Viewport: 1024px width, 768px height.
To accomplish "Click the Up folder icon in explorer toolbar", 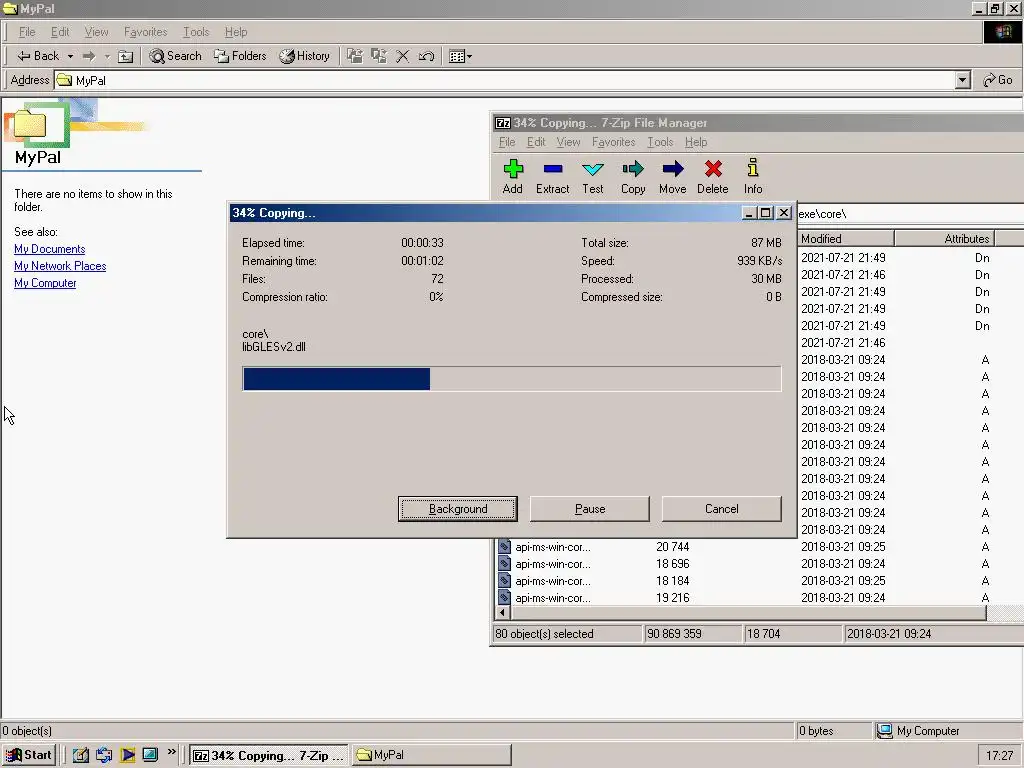I will tap(125, 57).
